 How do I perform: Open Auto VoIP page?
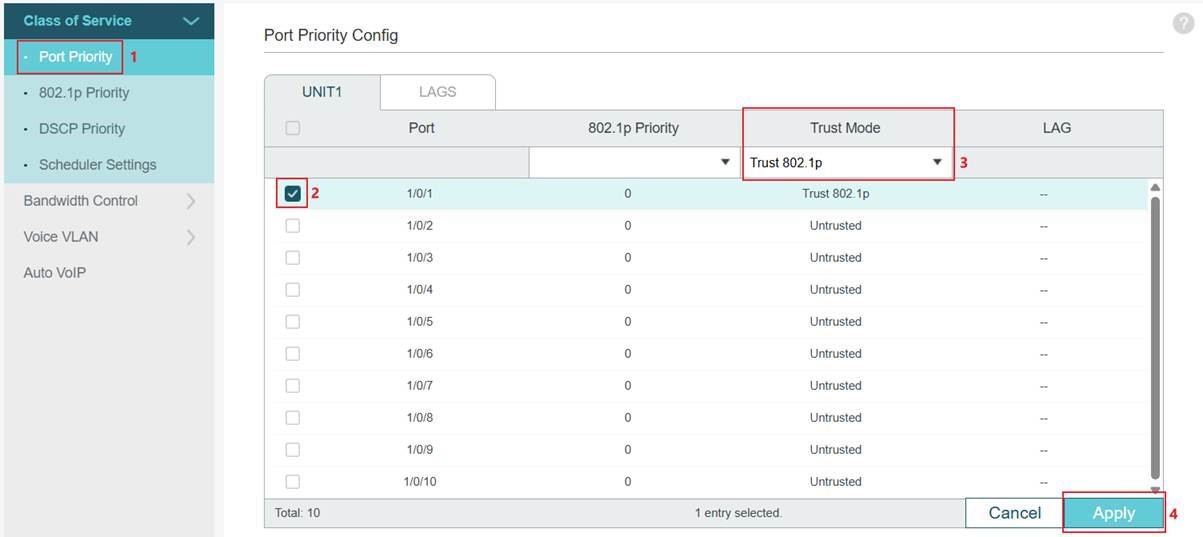pyautogui.click(x=55, y=273)
